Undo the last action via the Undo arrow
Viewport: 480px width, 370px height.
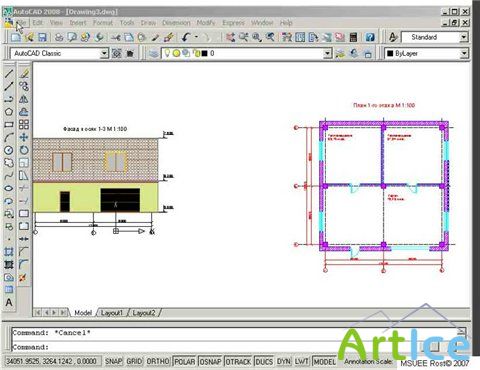pyautogui.click(x=186, y=37)
